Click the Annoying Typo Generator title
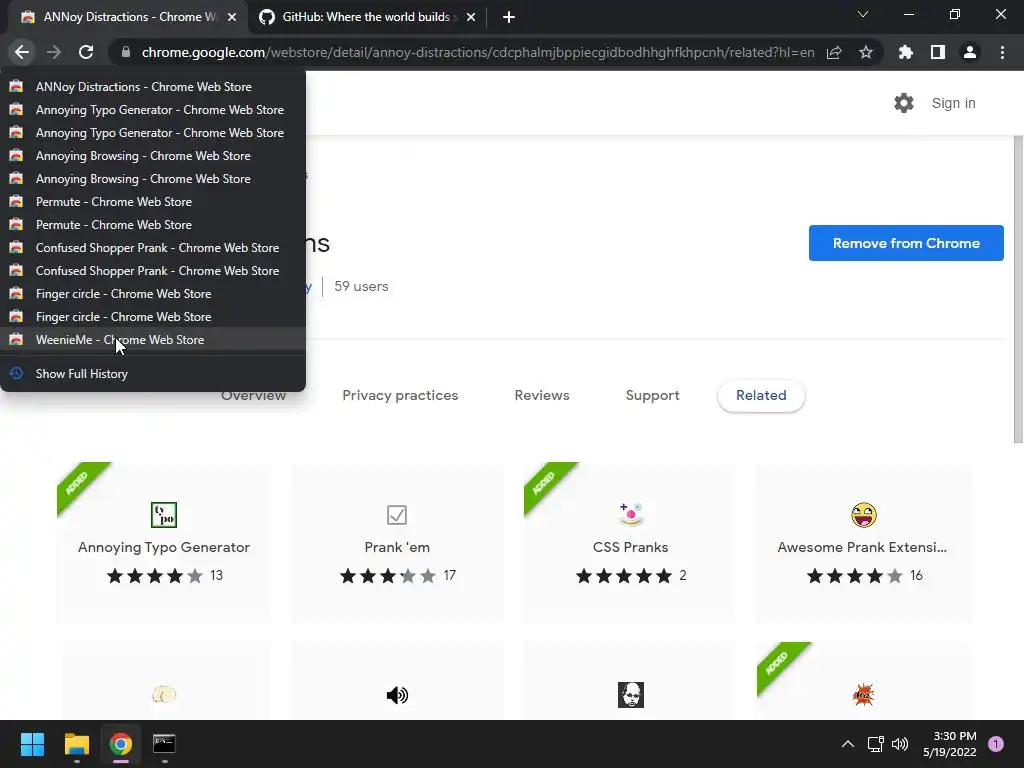The height and width of the screenshot is (768, 1024). tap(164, 547)
